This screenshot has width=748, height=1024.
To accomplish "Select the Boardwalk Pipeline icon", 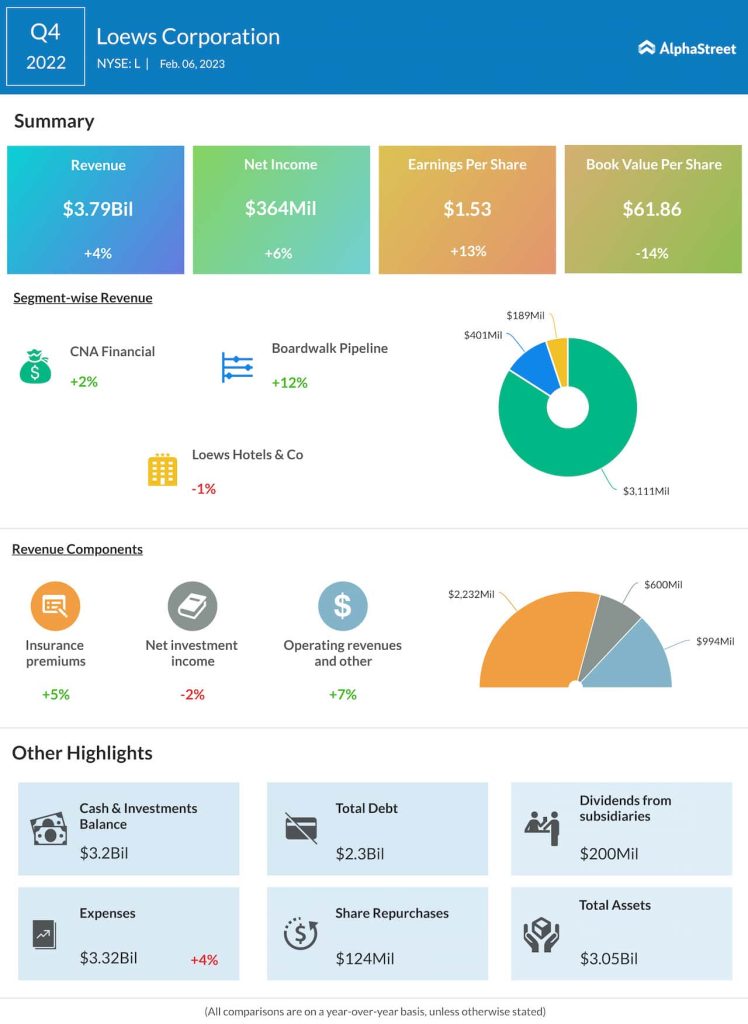I will coord(237,367).
